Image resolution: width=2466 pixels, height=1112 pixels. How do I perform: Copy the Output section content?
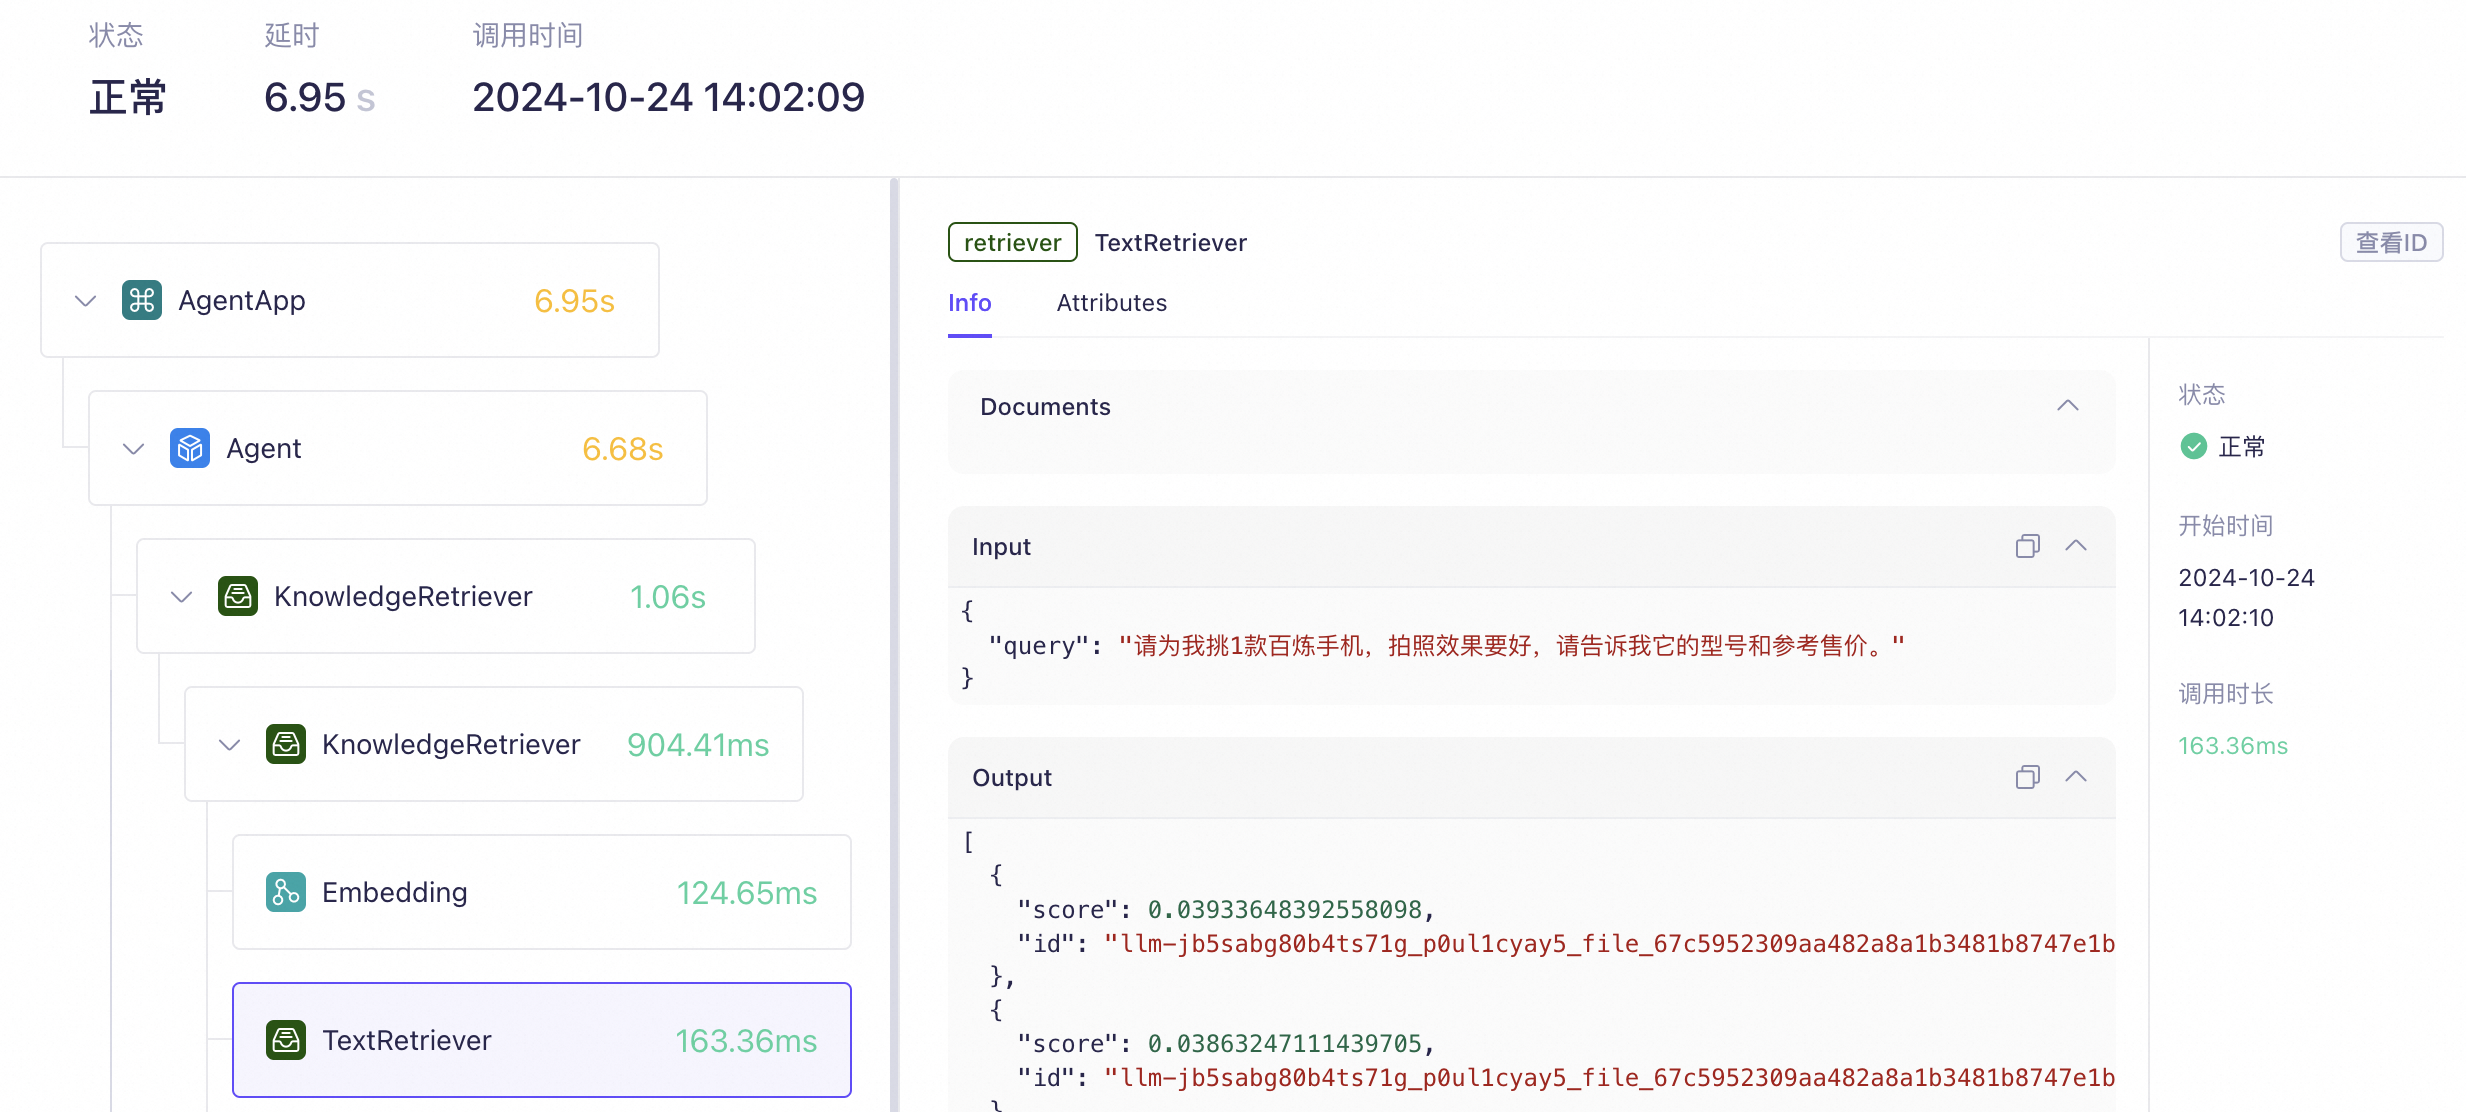click(x=2027, y=777)
